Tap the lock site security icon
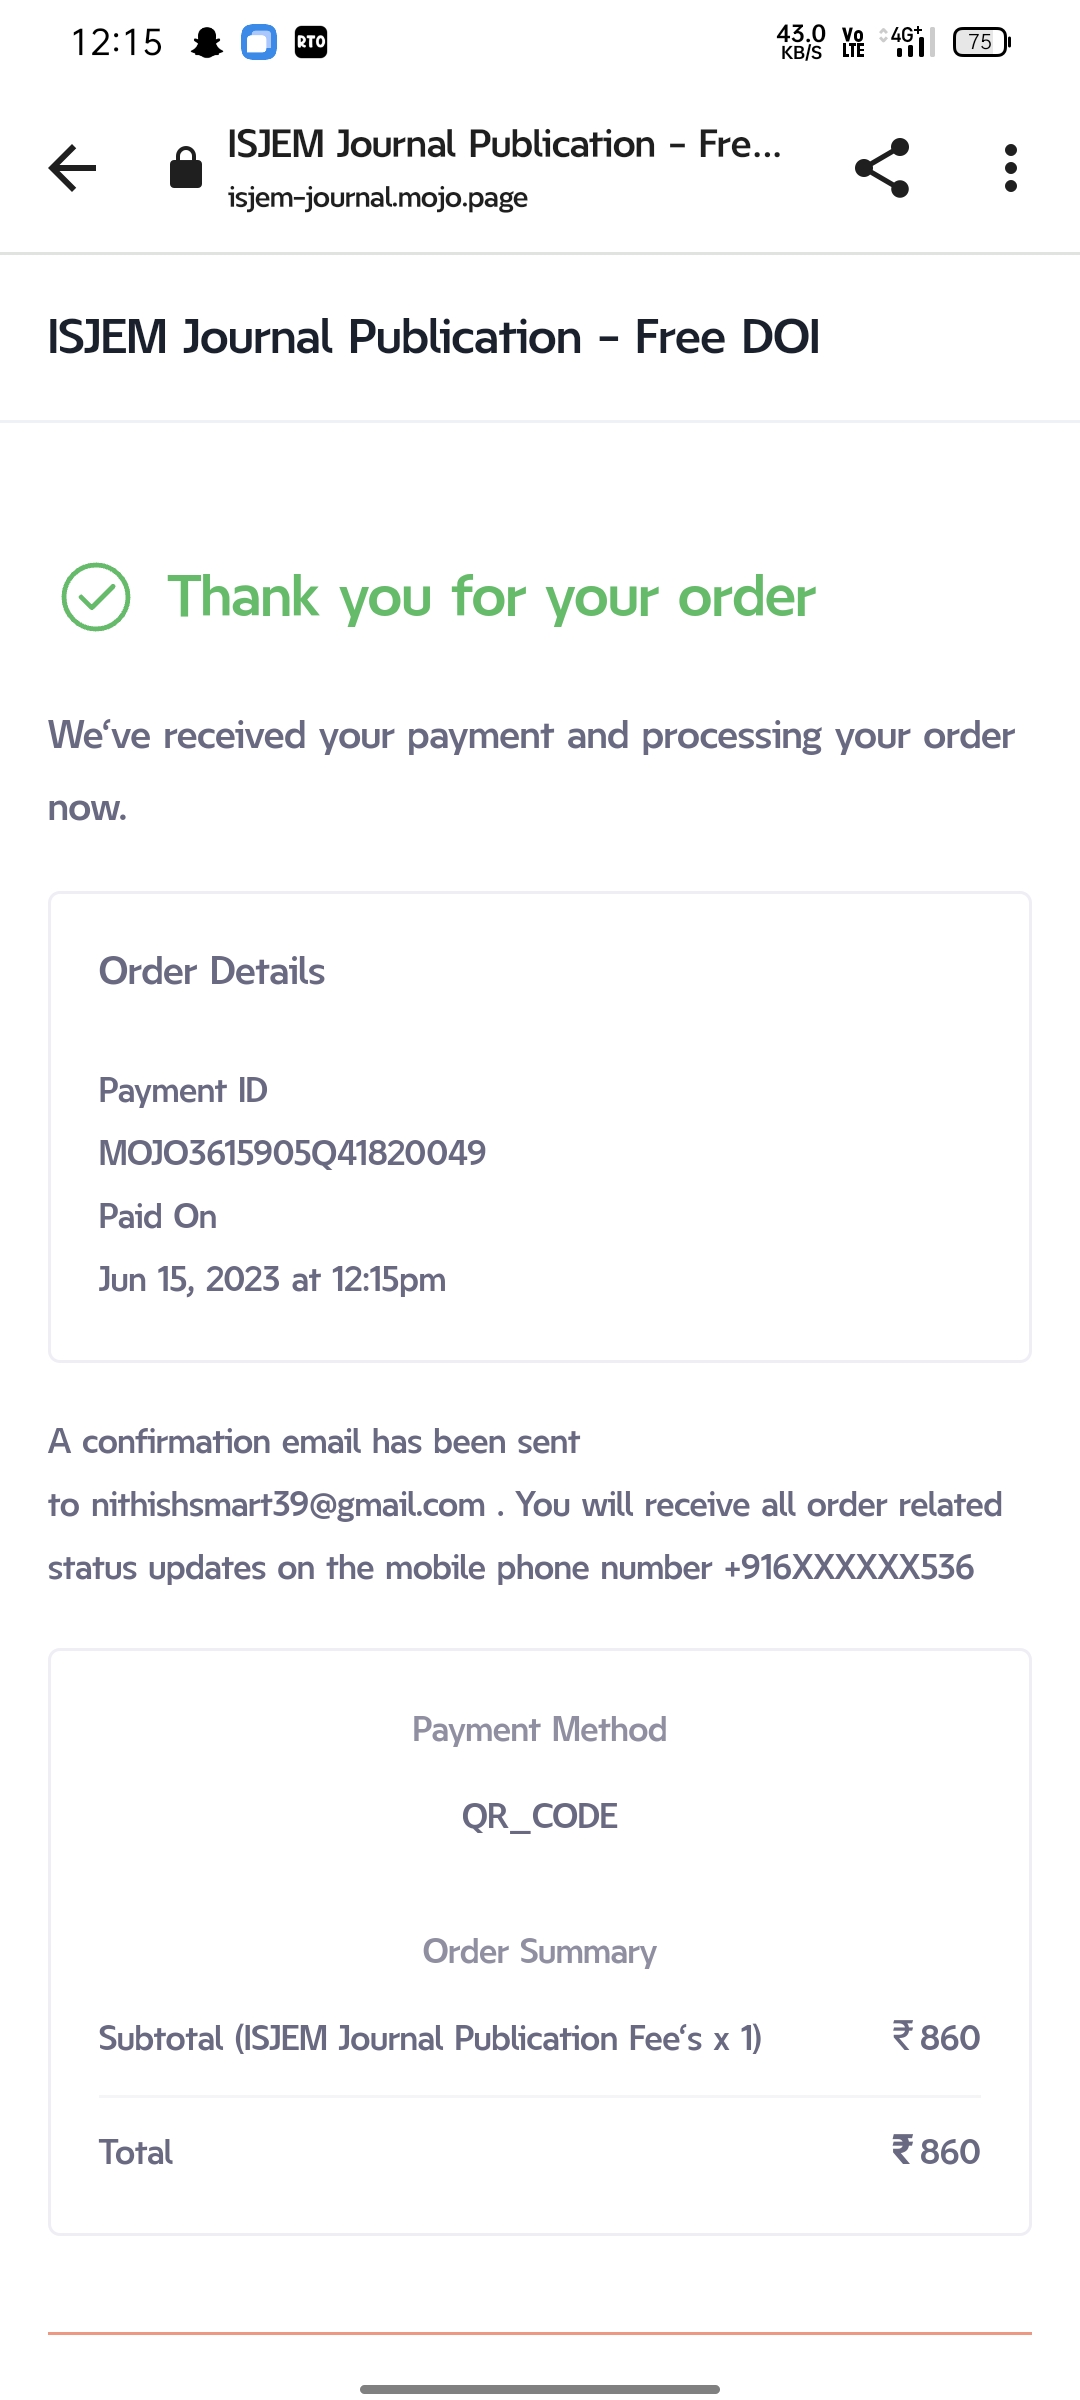The height and width of the screenshot is (2400, 1080). [x=186, y=167]
